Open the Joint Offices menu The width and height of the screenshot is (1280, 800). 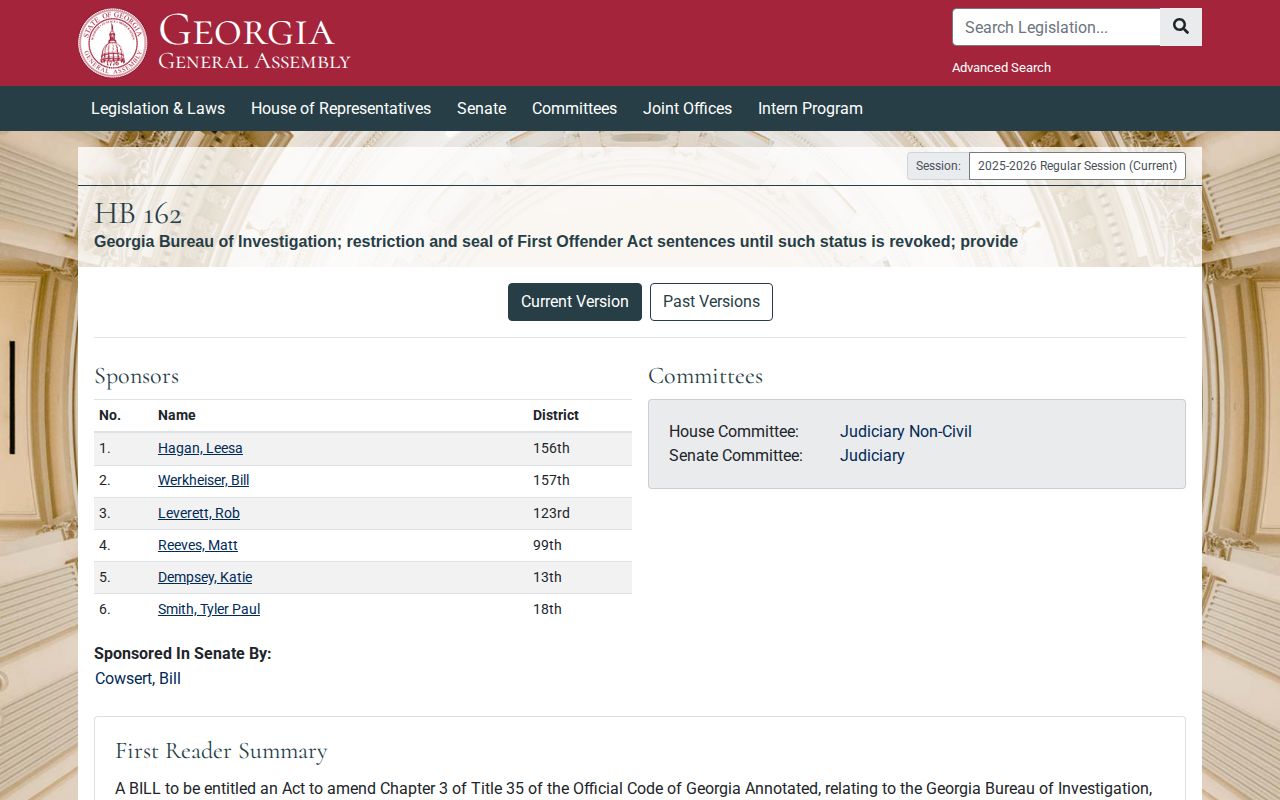pyautogui.click(x=687, y=108)
